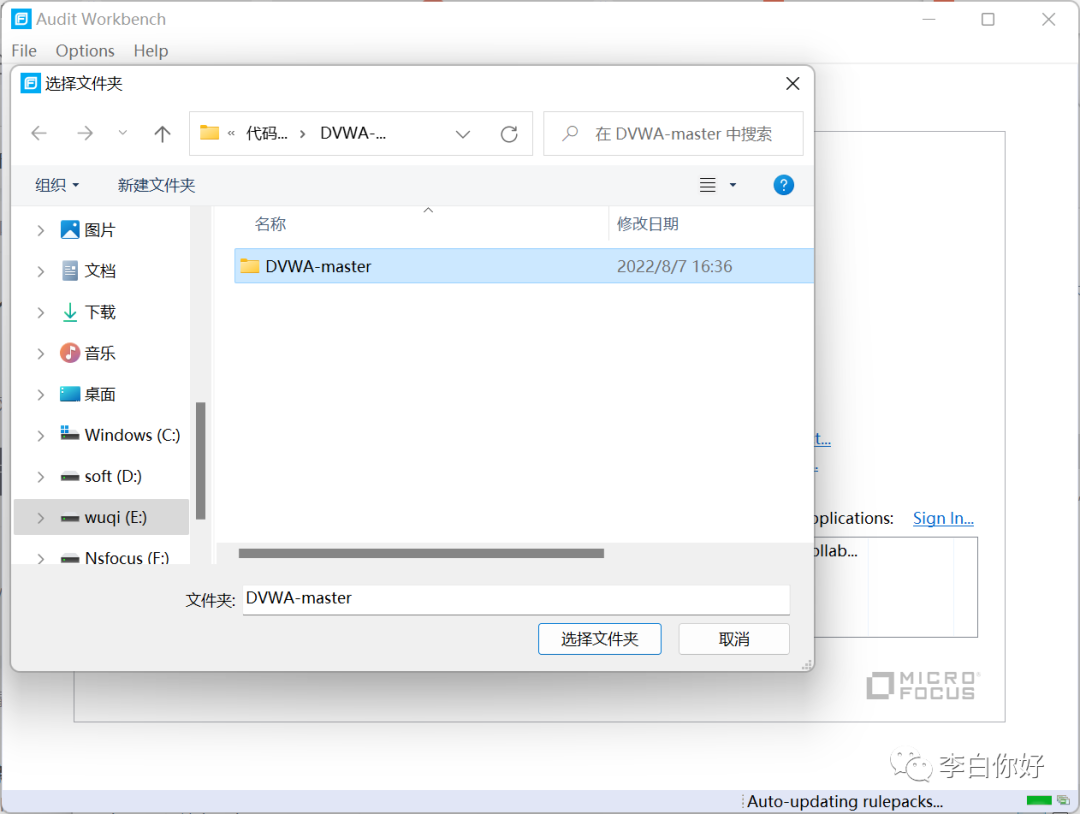1080x814 pixels.
Task: Close the 选择文件夹 dialog
Action: coord(793,84)
